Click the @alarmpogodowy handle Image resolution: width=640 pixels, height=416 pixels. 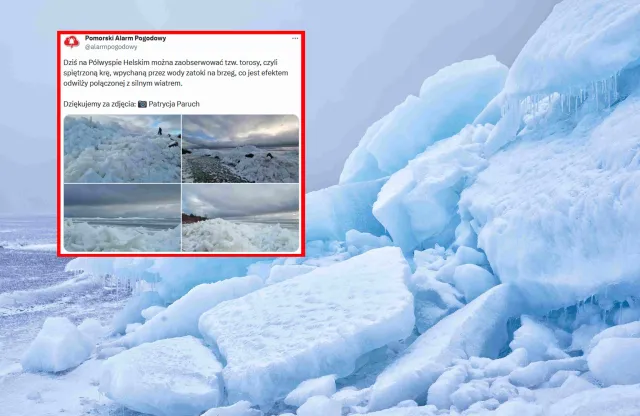pos(111,47)
